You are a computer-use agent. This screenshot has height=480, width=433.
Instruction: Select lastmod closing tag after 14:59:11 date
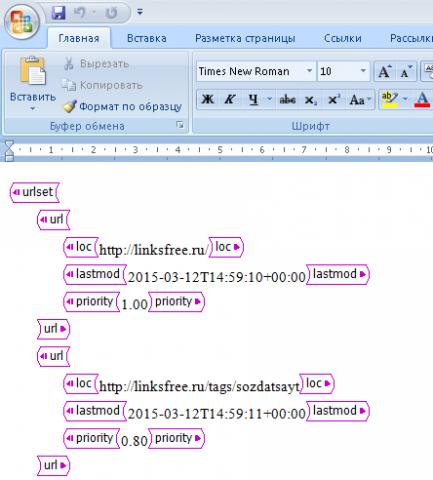(338, 411)
